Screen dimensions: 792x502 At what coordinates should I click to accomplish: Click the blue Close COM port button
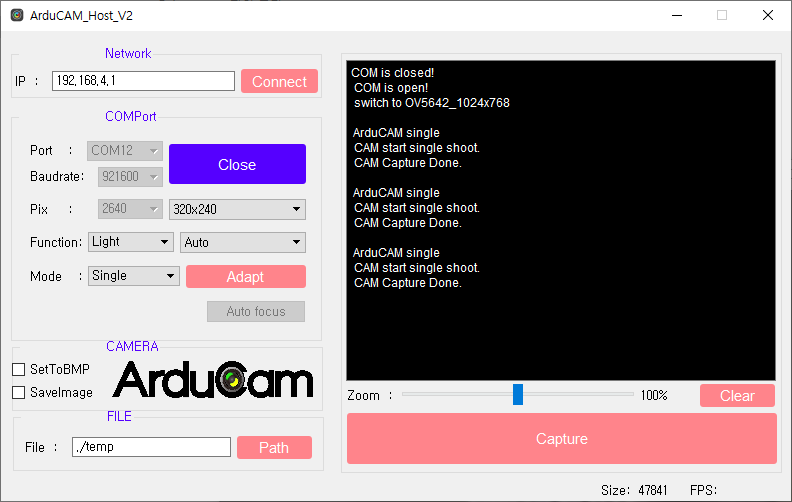pos(237,164)
